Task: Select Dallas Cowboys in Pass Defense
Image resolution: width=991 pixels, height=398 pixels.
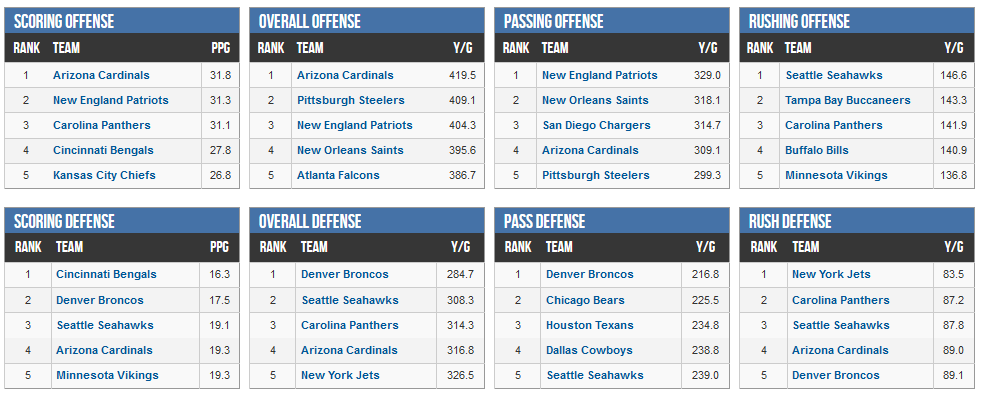Action: (589, 350)
